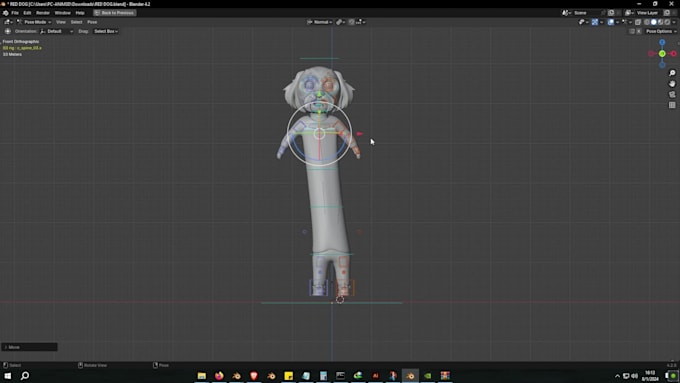
Task: Toggle X-ray view
Action: 638,22
